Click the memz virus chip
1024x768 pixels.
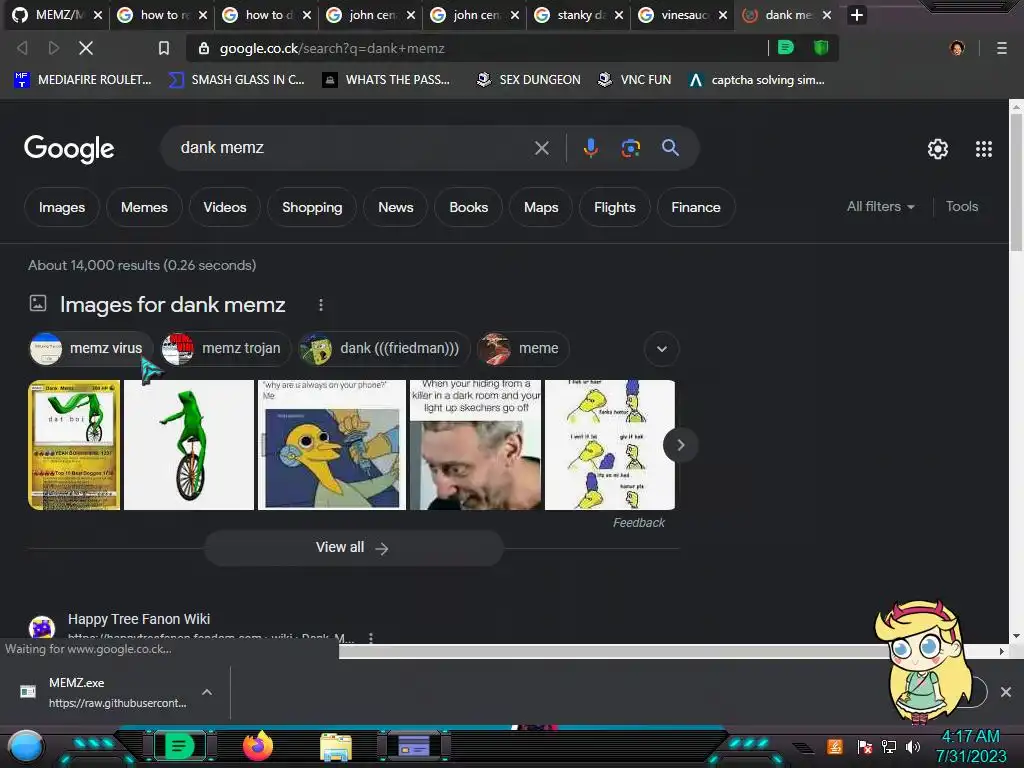pyautogui.click(x=91, y=348)
